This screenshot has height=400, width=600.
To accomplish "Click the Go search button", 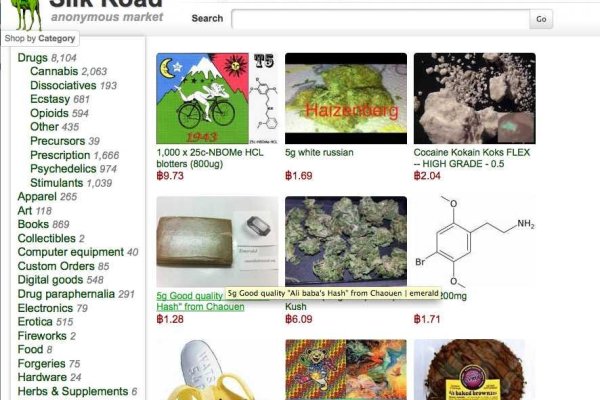I will click(x=541, y=19).
